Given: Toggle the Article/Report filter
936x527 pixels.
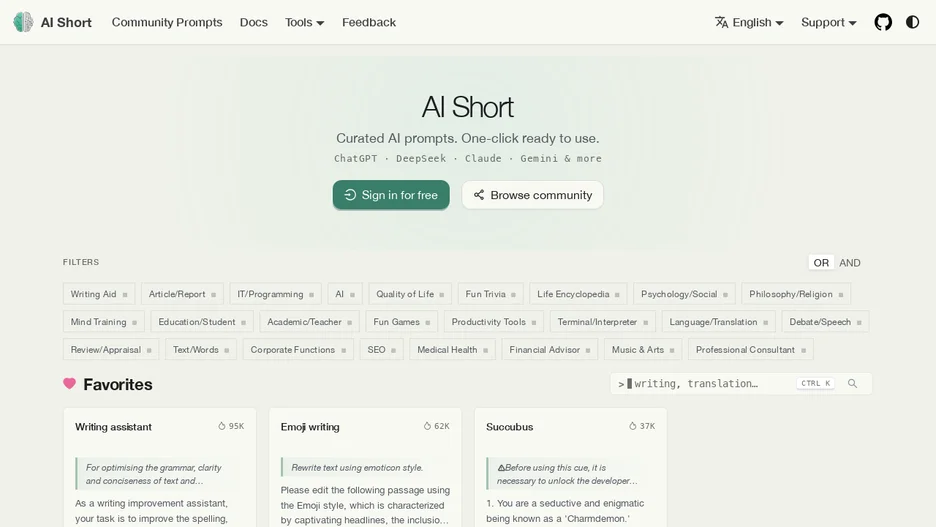Looking at the screenshot, I should pos(182,294).
